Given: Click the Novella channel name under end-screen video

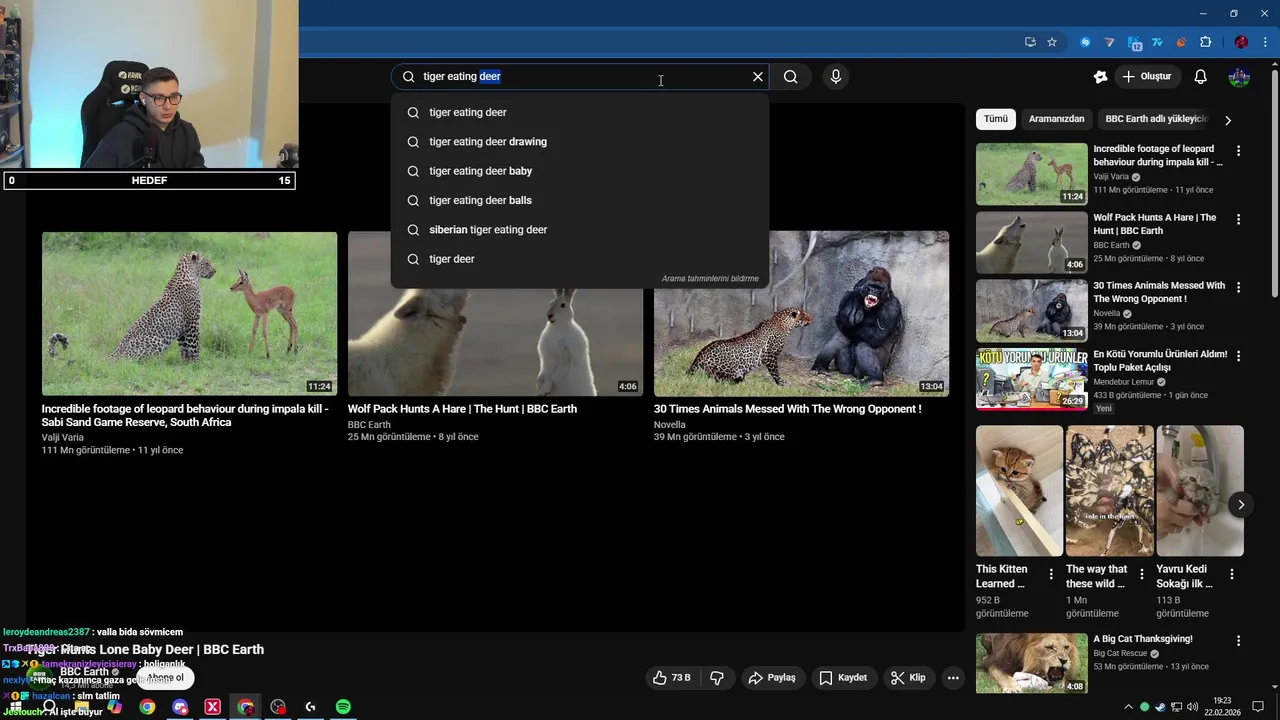Looking at the screenshot, I should point(670,424).
